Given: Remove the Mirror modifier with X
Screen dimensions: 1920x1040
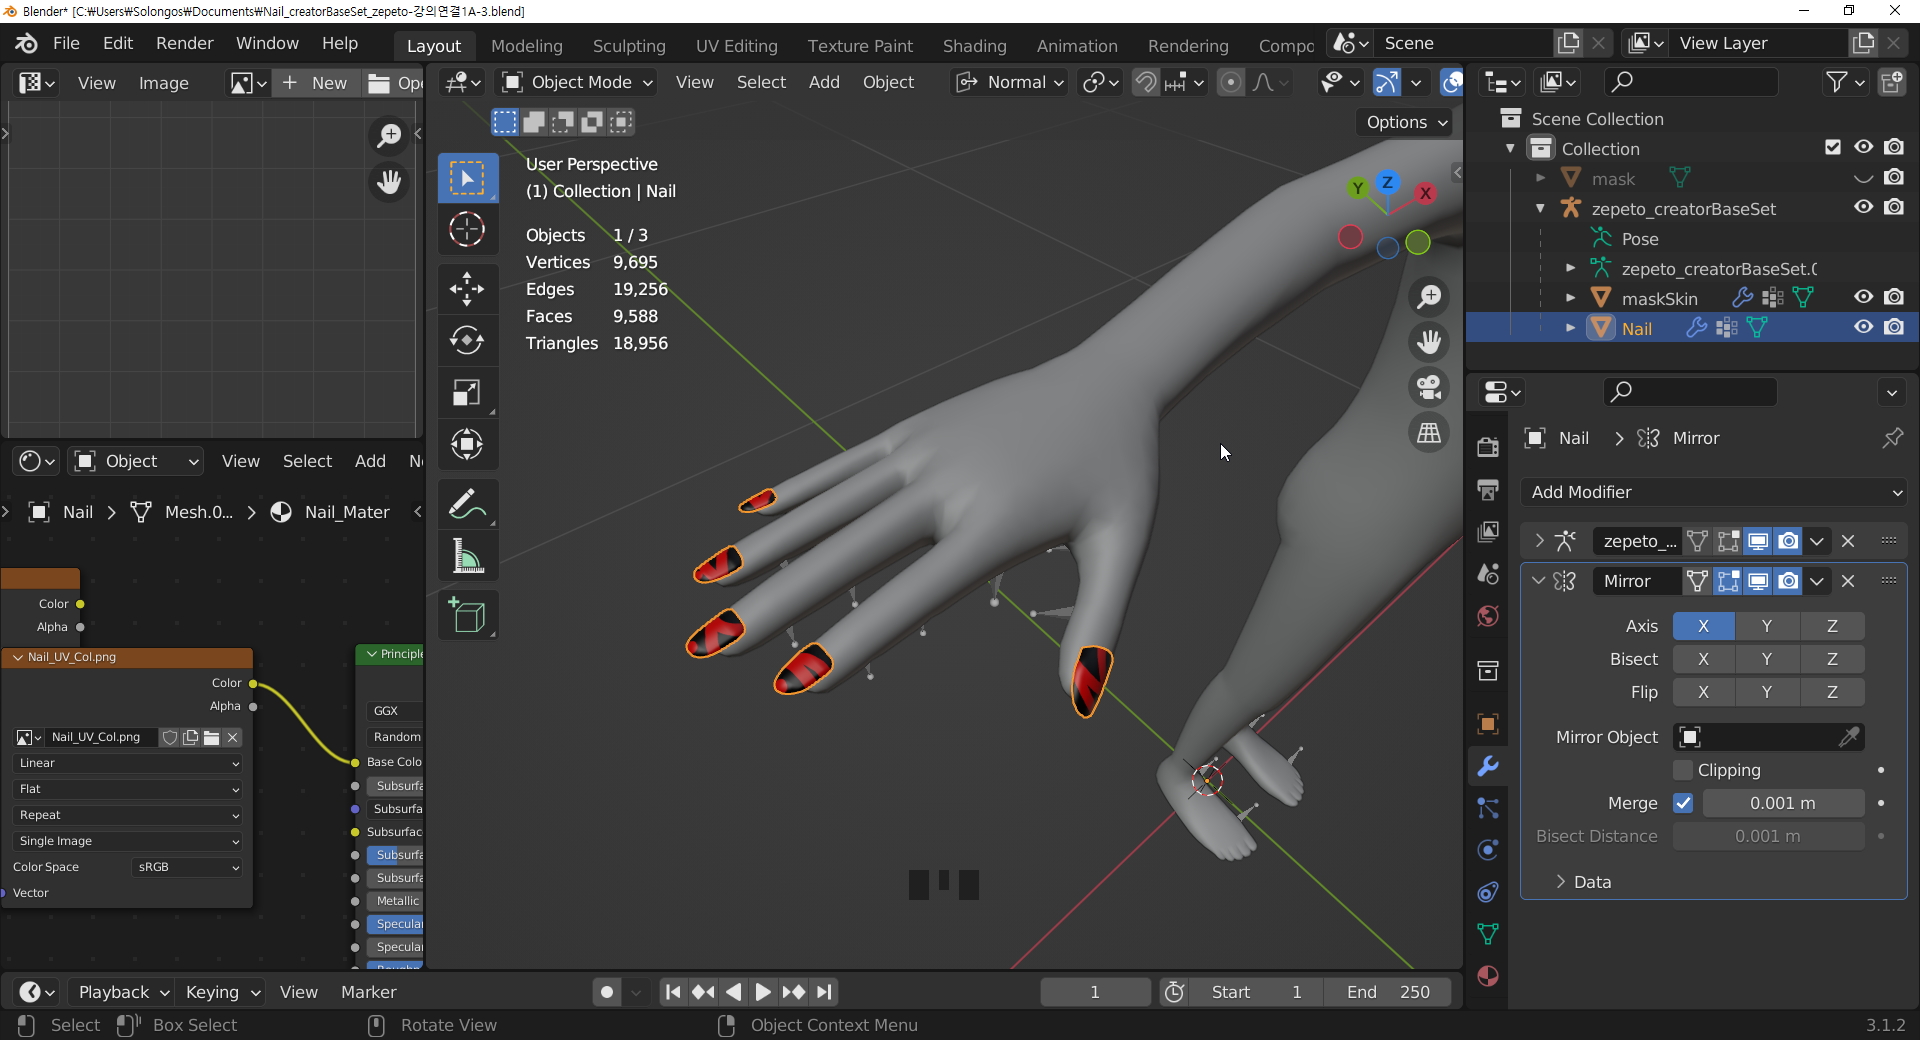Looking at the screenshot, I should [x=1848, y=581].
